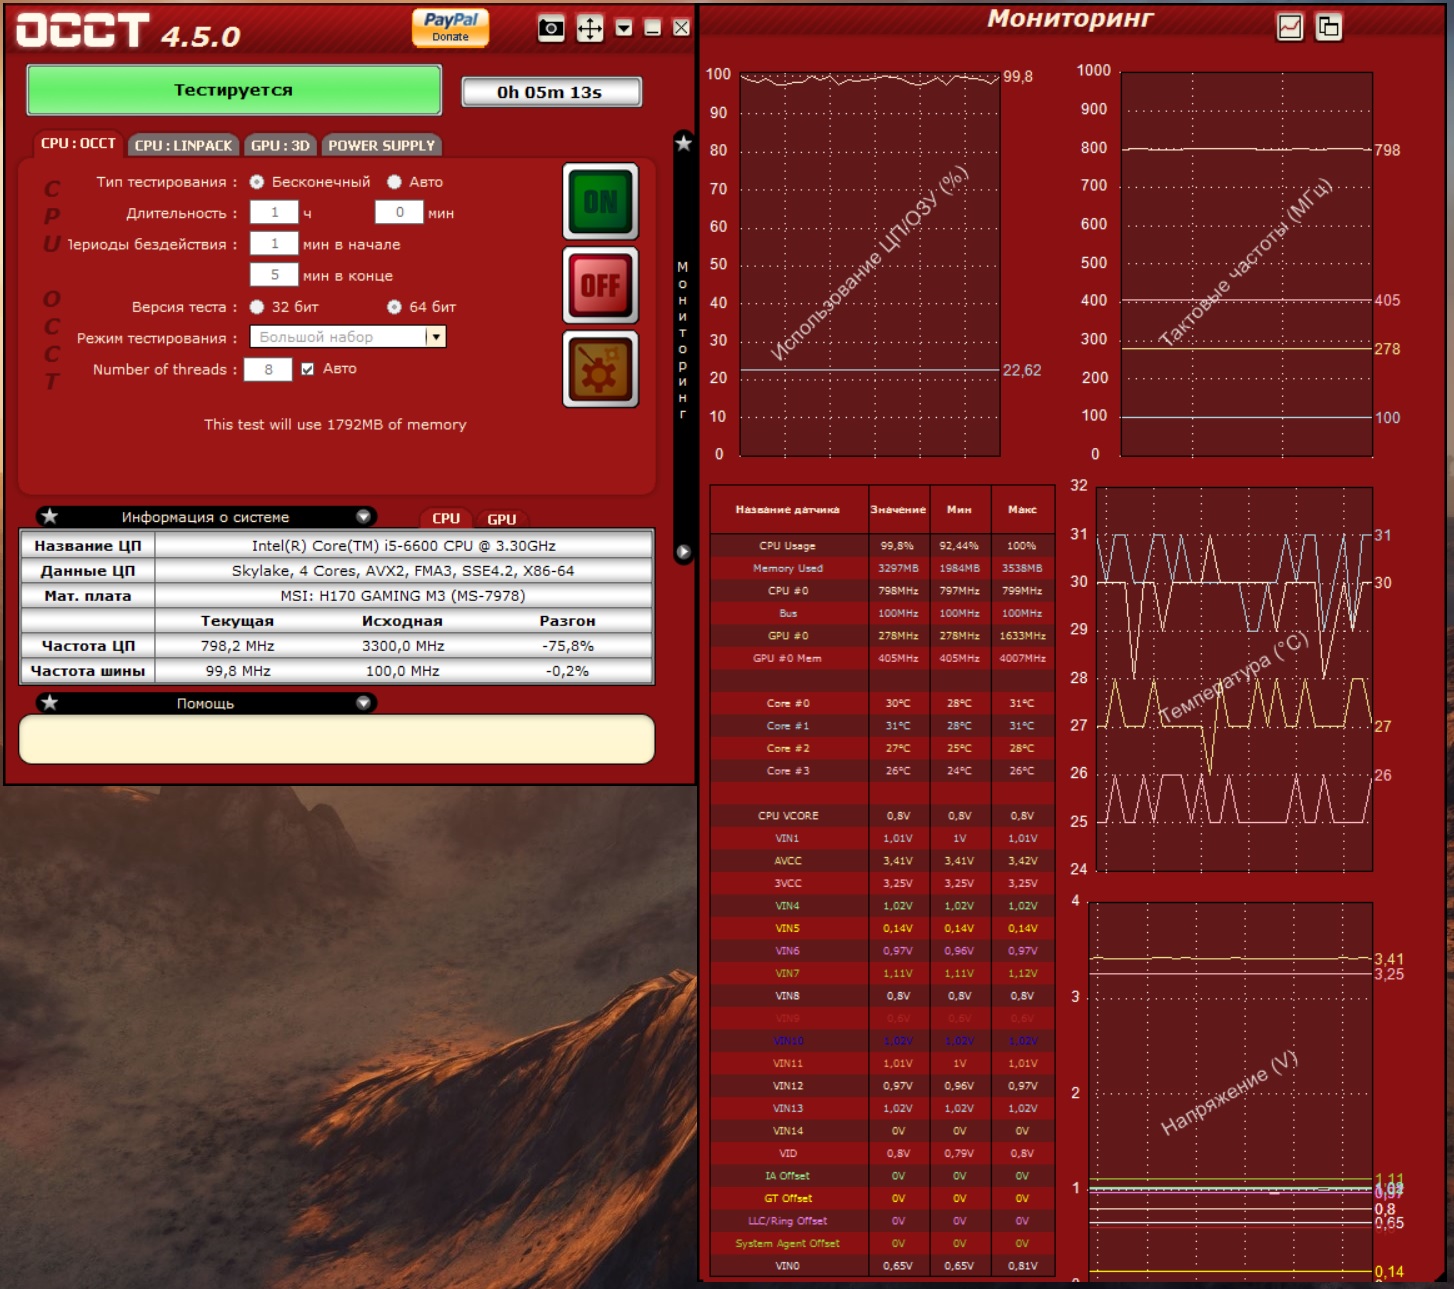1454x1289 pixels.
Task: Click the graph icon in the Мониторинг window header
Action: click(x=1290, y=27)
